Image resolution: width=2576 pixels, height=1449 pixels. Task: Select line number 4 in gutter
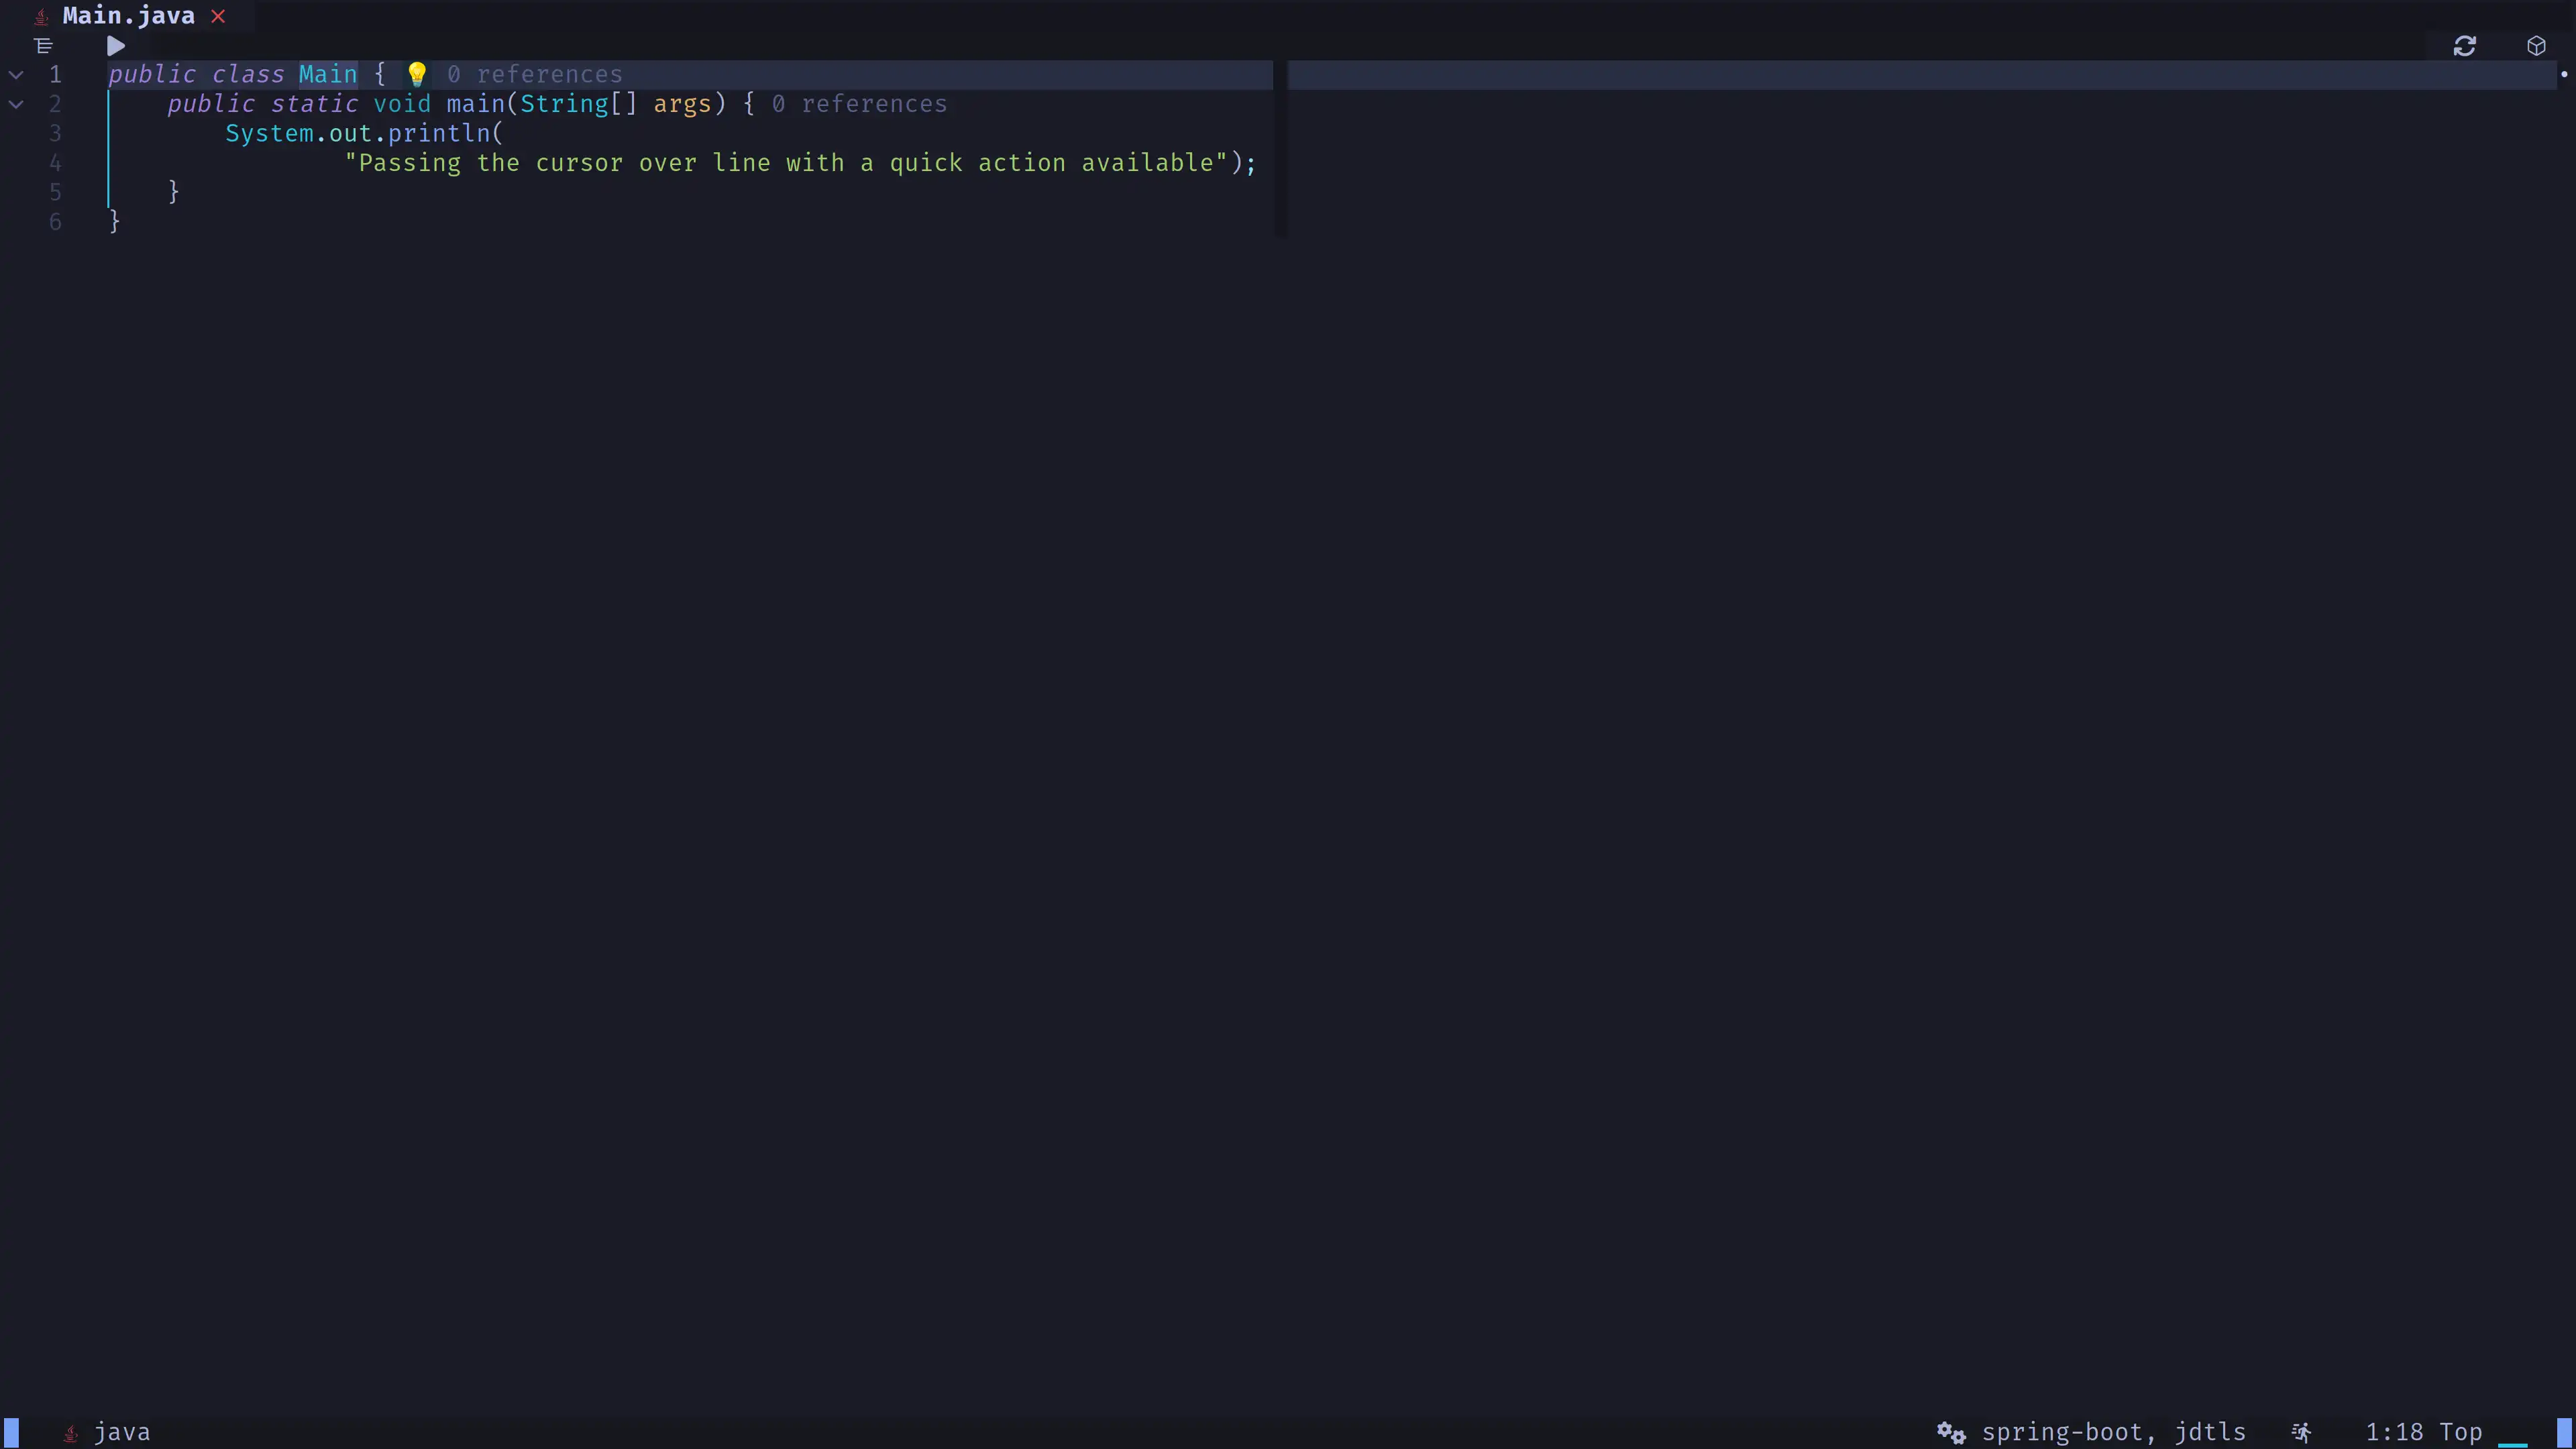(55, 163)
